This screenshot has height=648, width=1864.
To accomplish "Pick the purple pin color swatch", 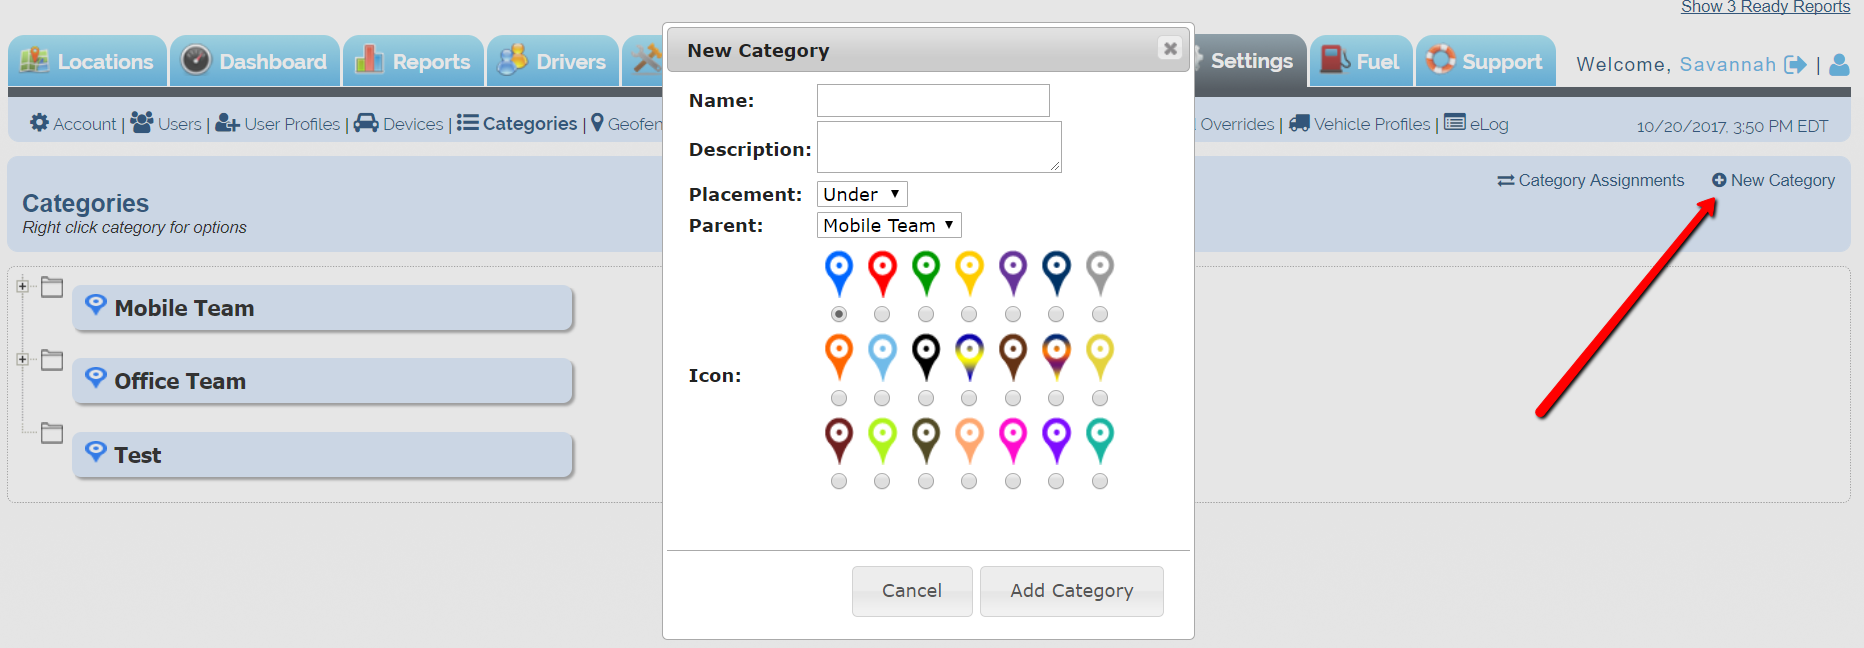I will pos(1013,273).
